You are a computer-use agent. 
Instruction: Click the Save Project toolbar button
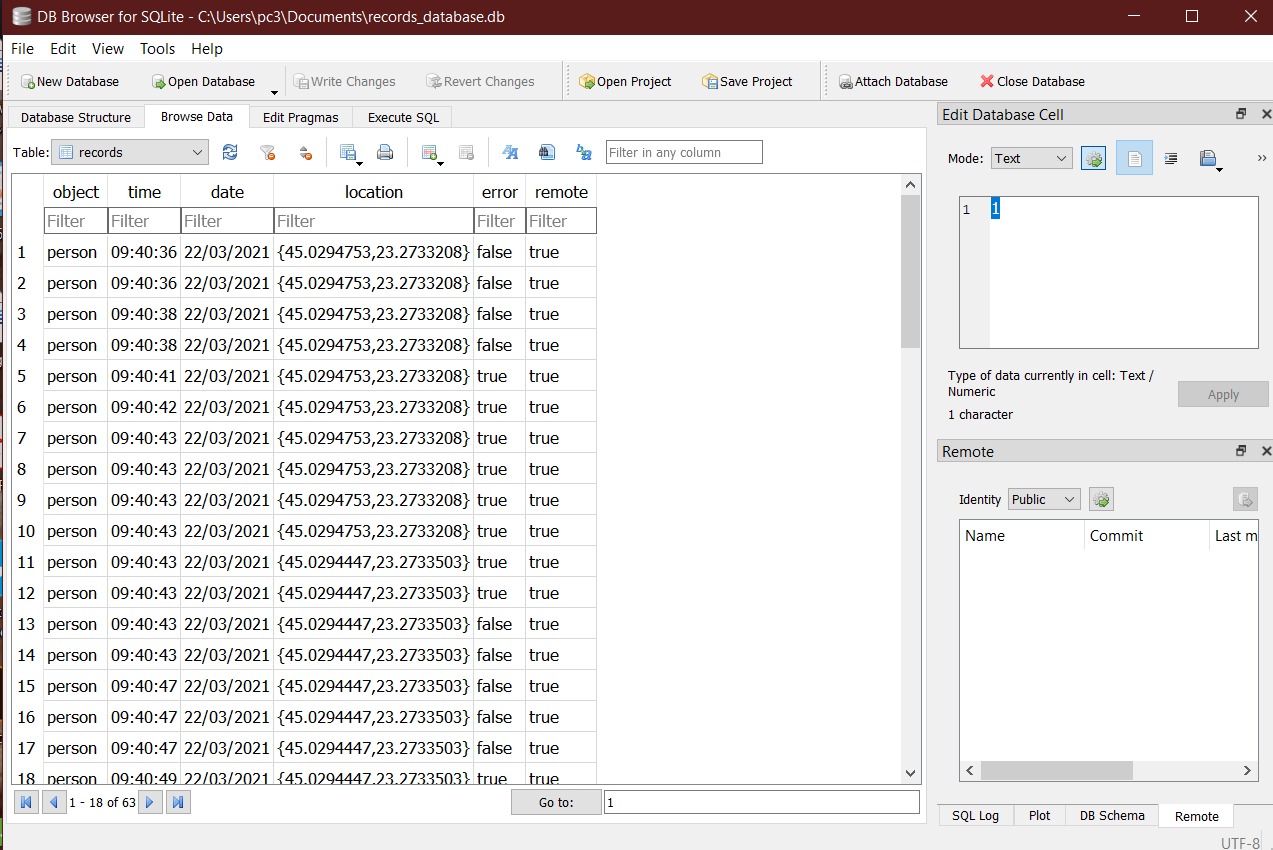tap(748, 82)
